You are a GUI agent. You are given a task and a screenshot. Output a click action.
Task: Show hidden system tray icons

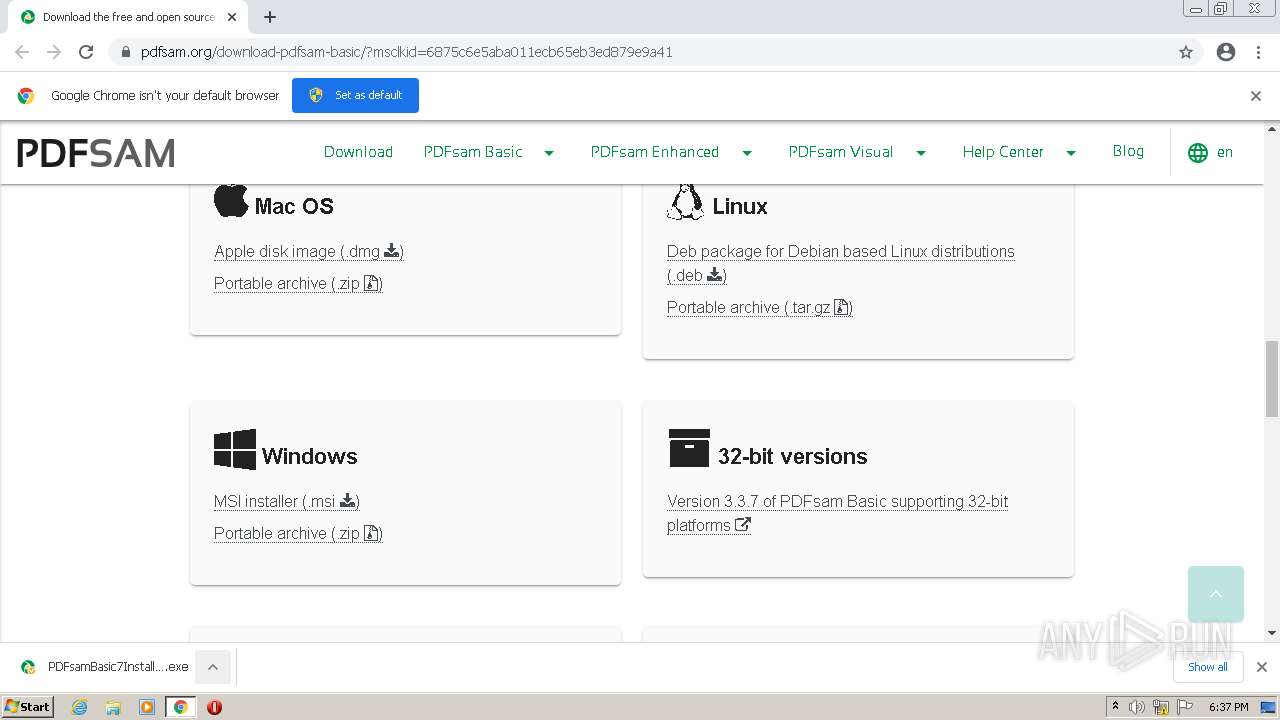pyautogui.click(x=1115, y=706)
